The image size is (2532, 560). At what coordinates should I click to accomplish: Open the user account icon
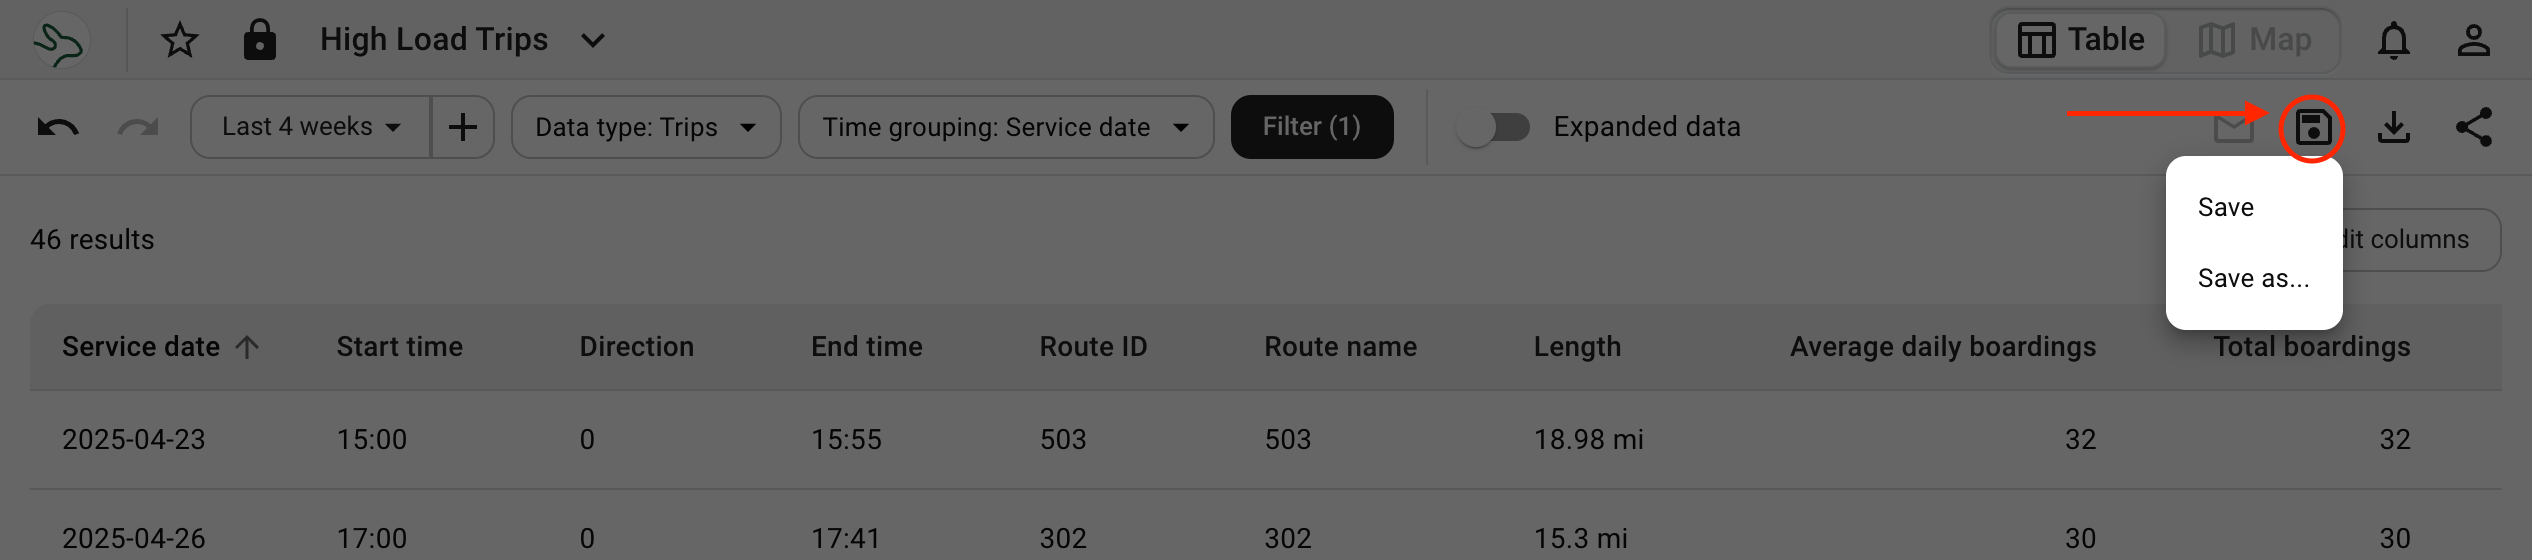[2474, 41]
